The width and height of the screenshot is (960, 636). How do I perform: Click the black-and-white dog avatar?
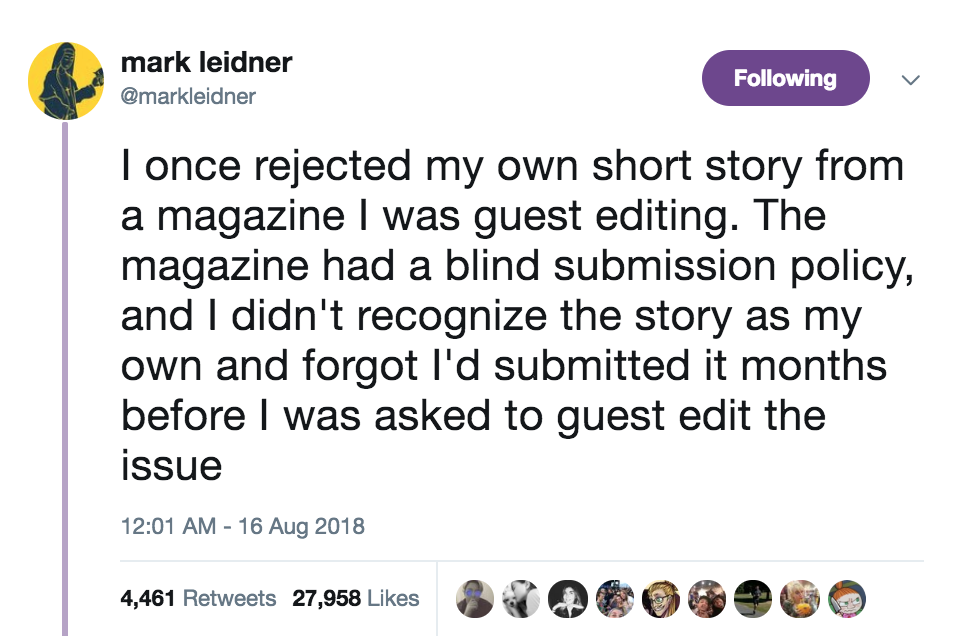coord(520,598)
